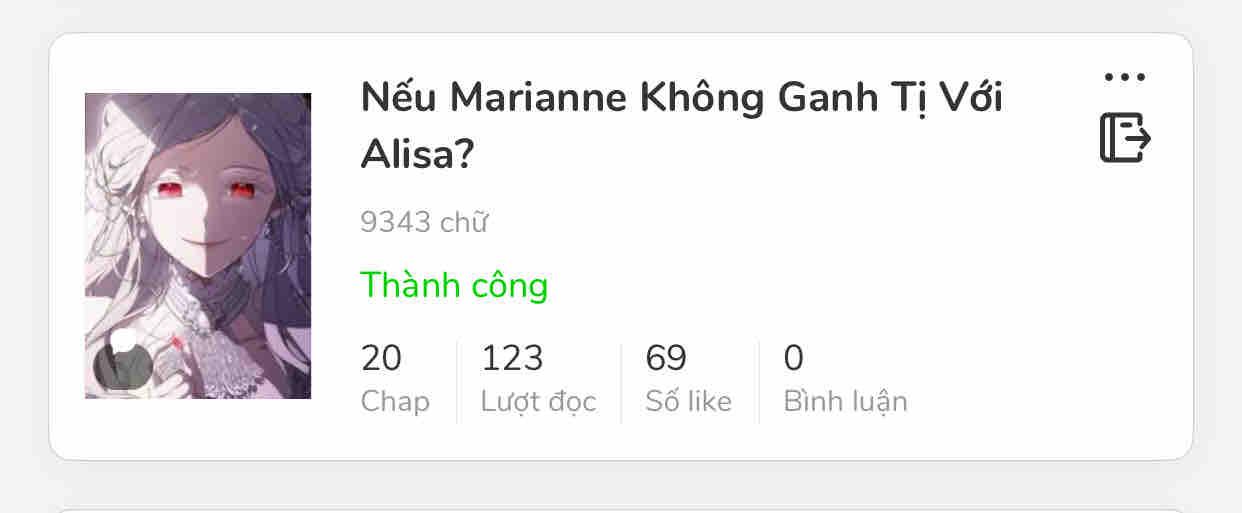
Task: Select the comment count number 0
Action: pos(794,358)
